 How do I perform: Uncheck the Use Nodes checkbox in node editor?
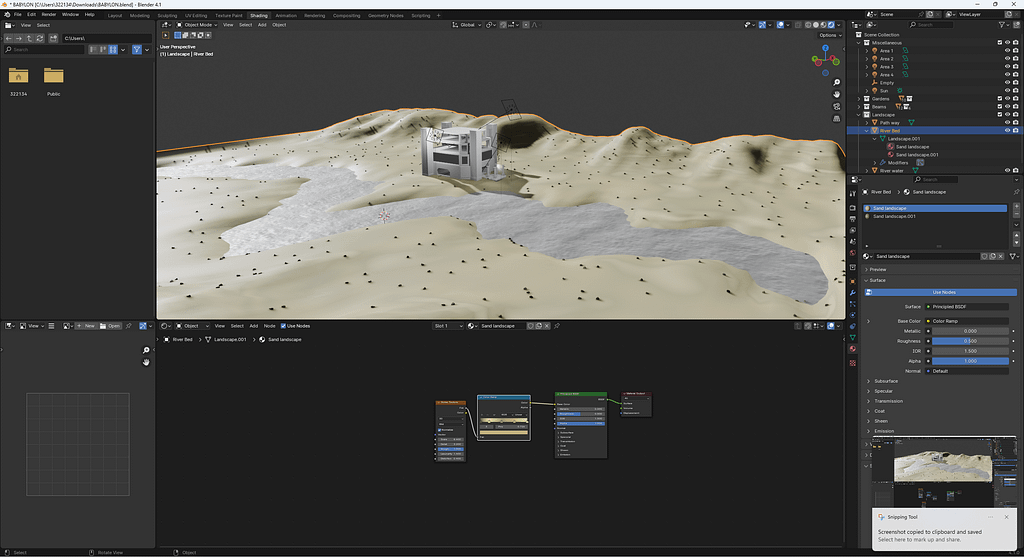coord(284,326)
